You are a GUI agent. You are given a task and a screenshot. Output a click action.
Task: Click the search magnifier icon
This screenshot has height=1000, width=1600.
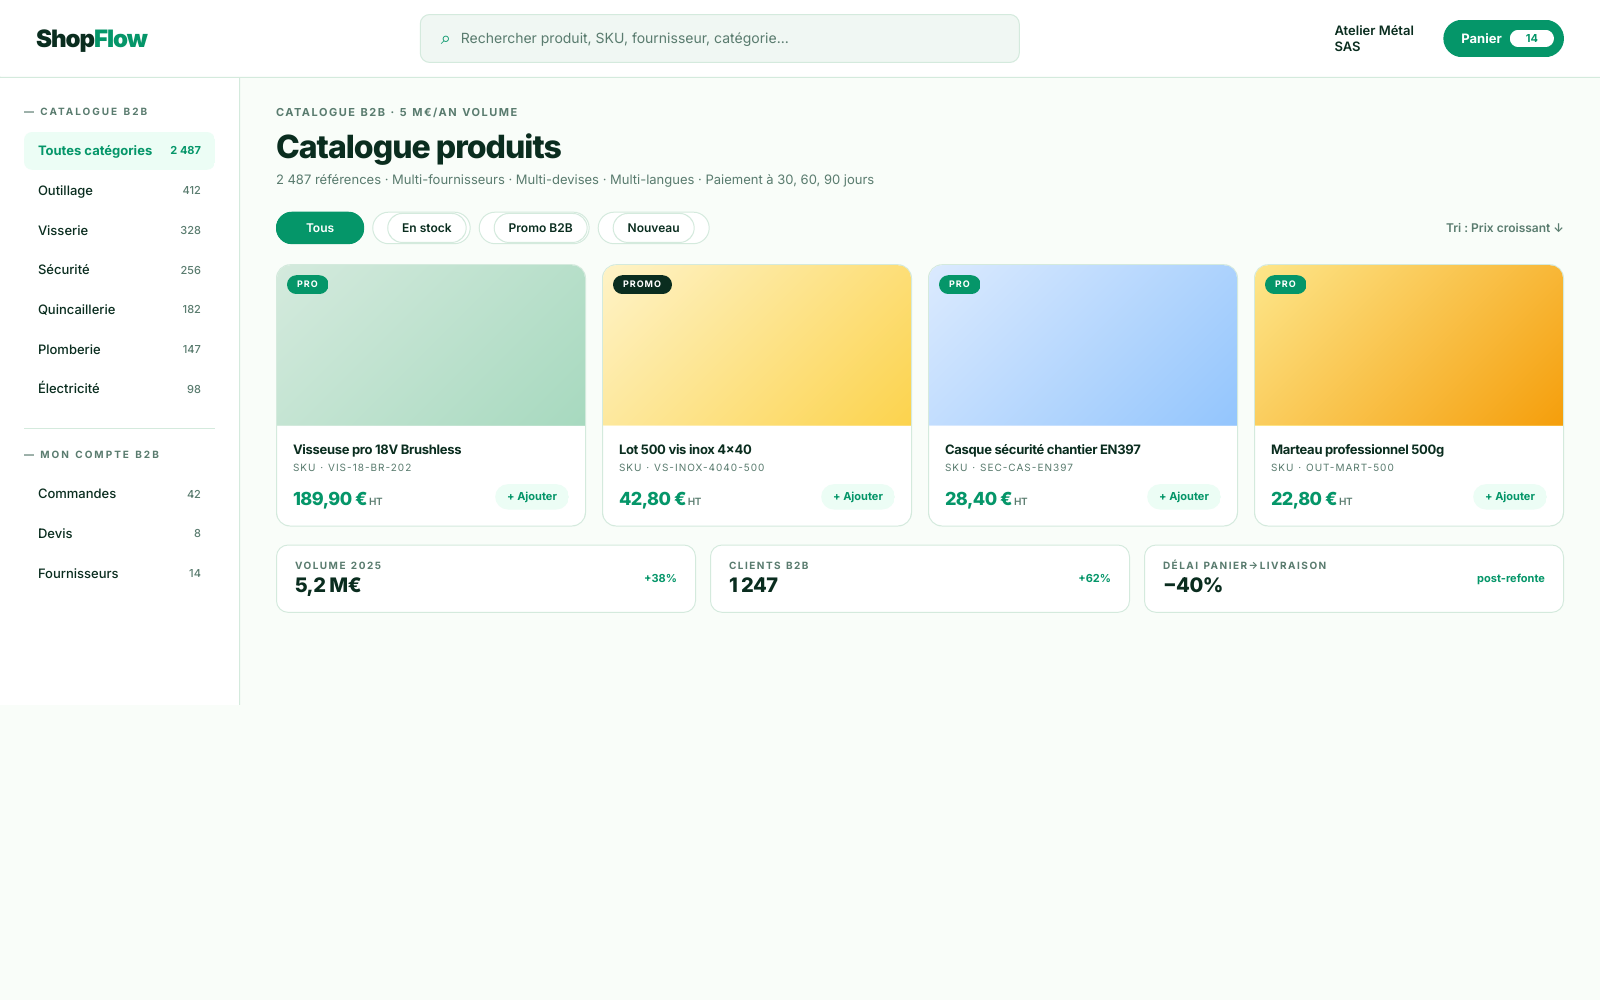coord(445,39)
